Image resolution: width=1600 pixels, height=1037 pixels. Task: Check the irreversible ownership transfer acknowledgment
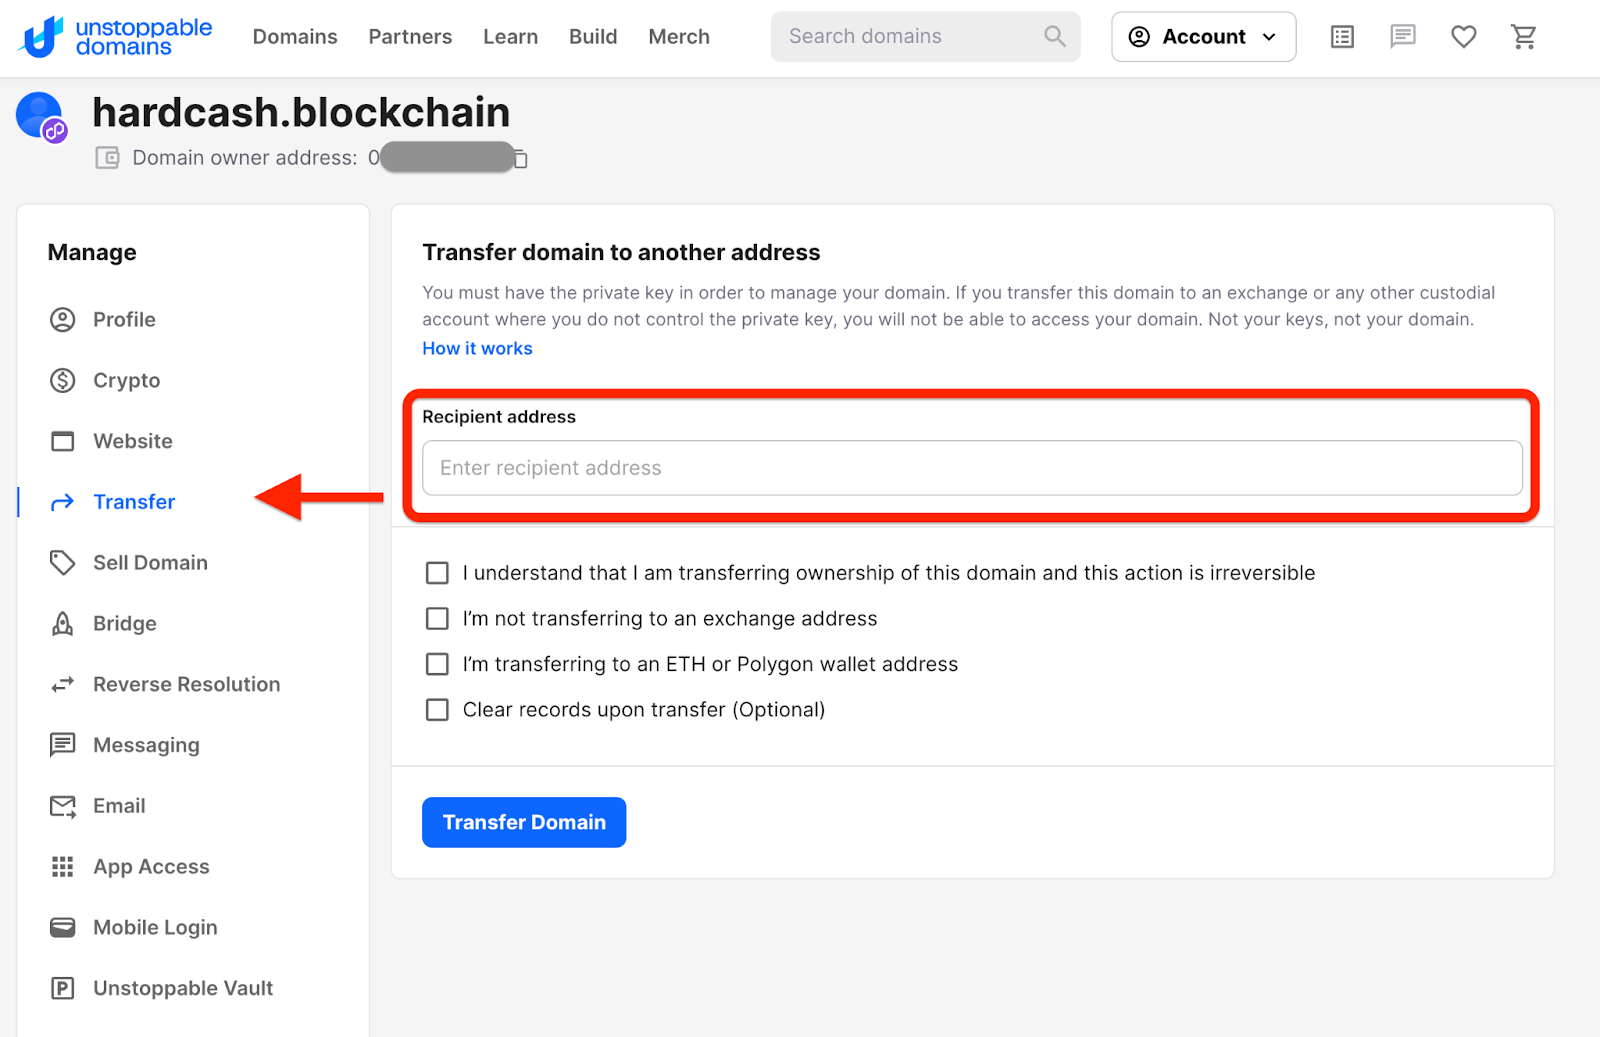[437, 573]
